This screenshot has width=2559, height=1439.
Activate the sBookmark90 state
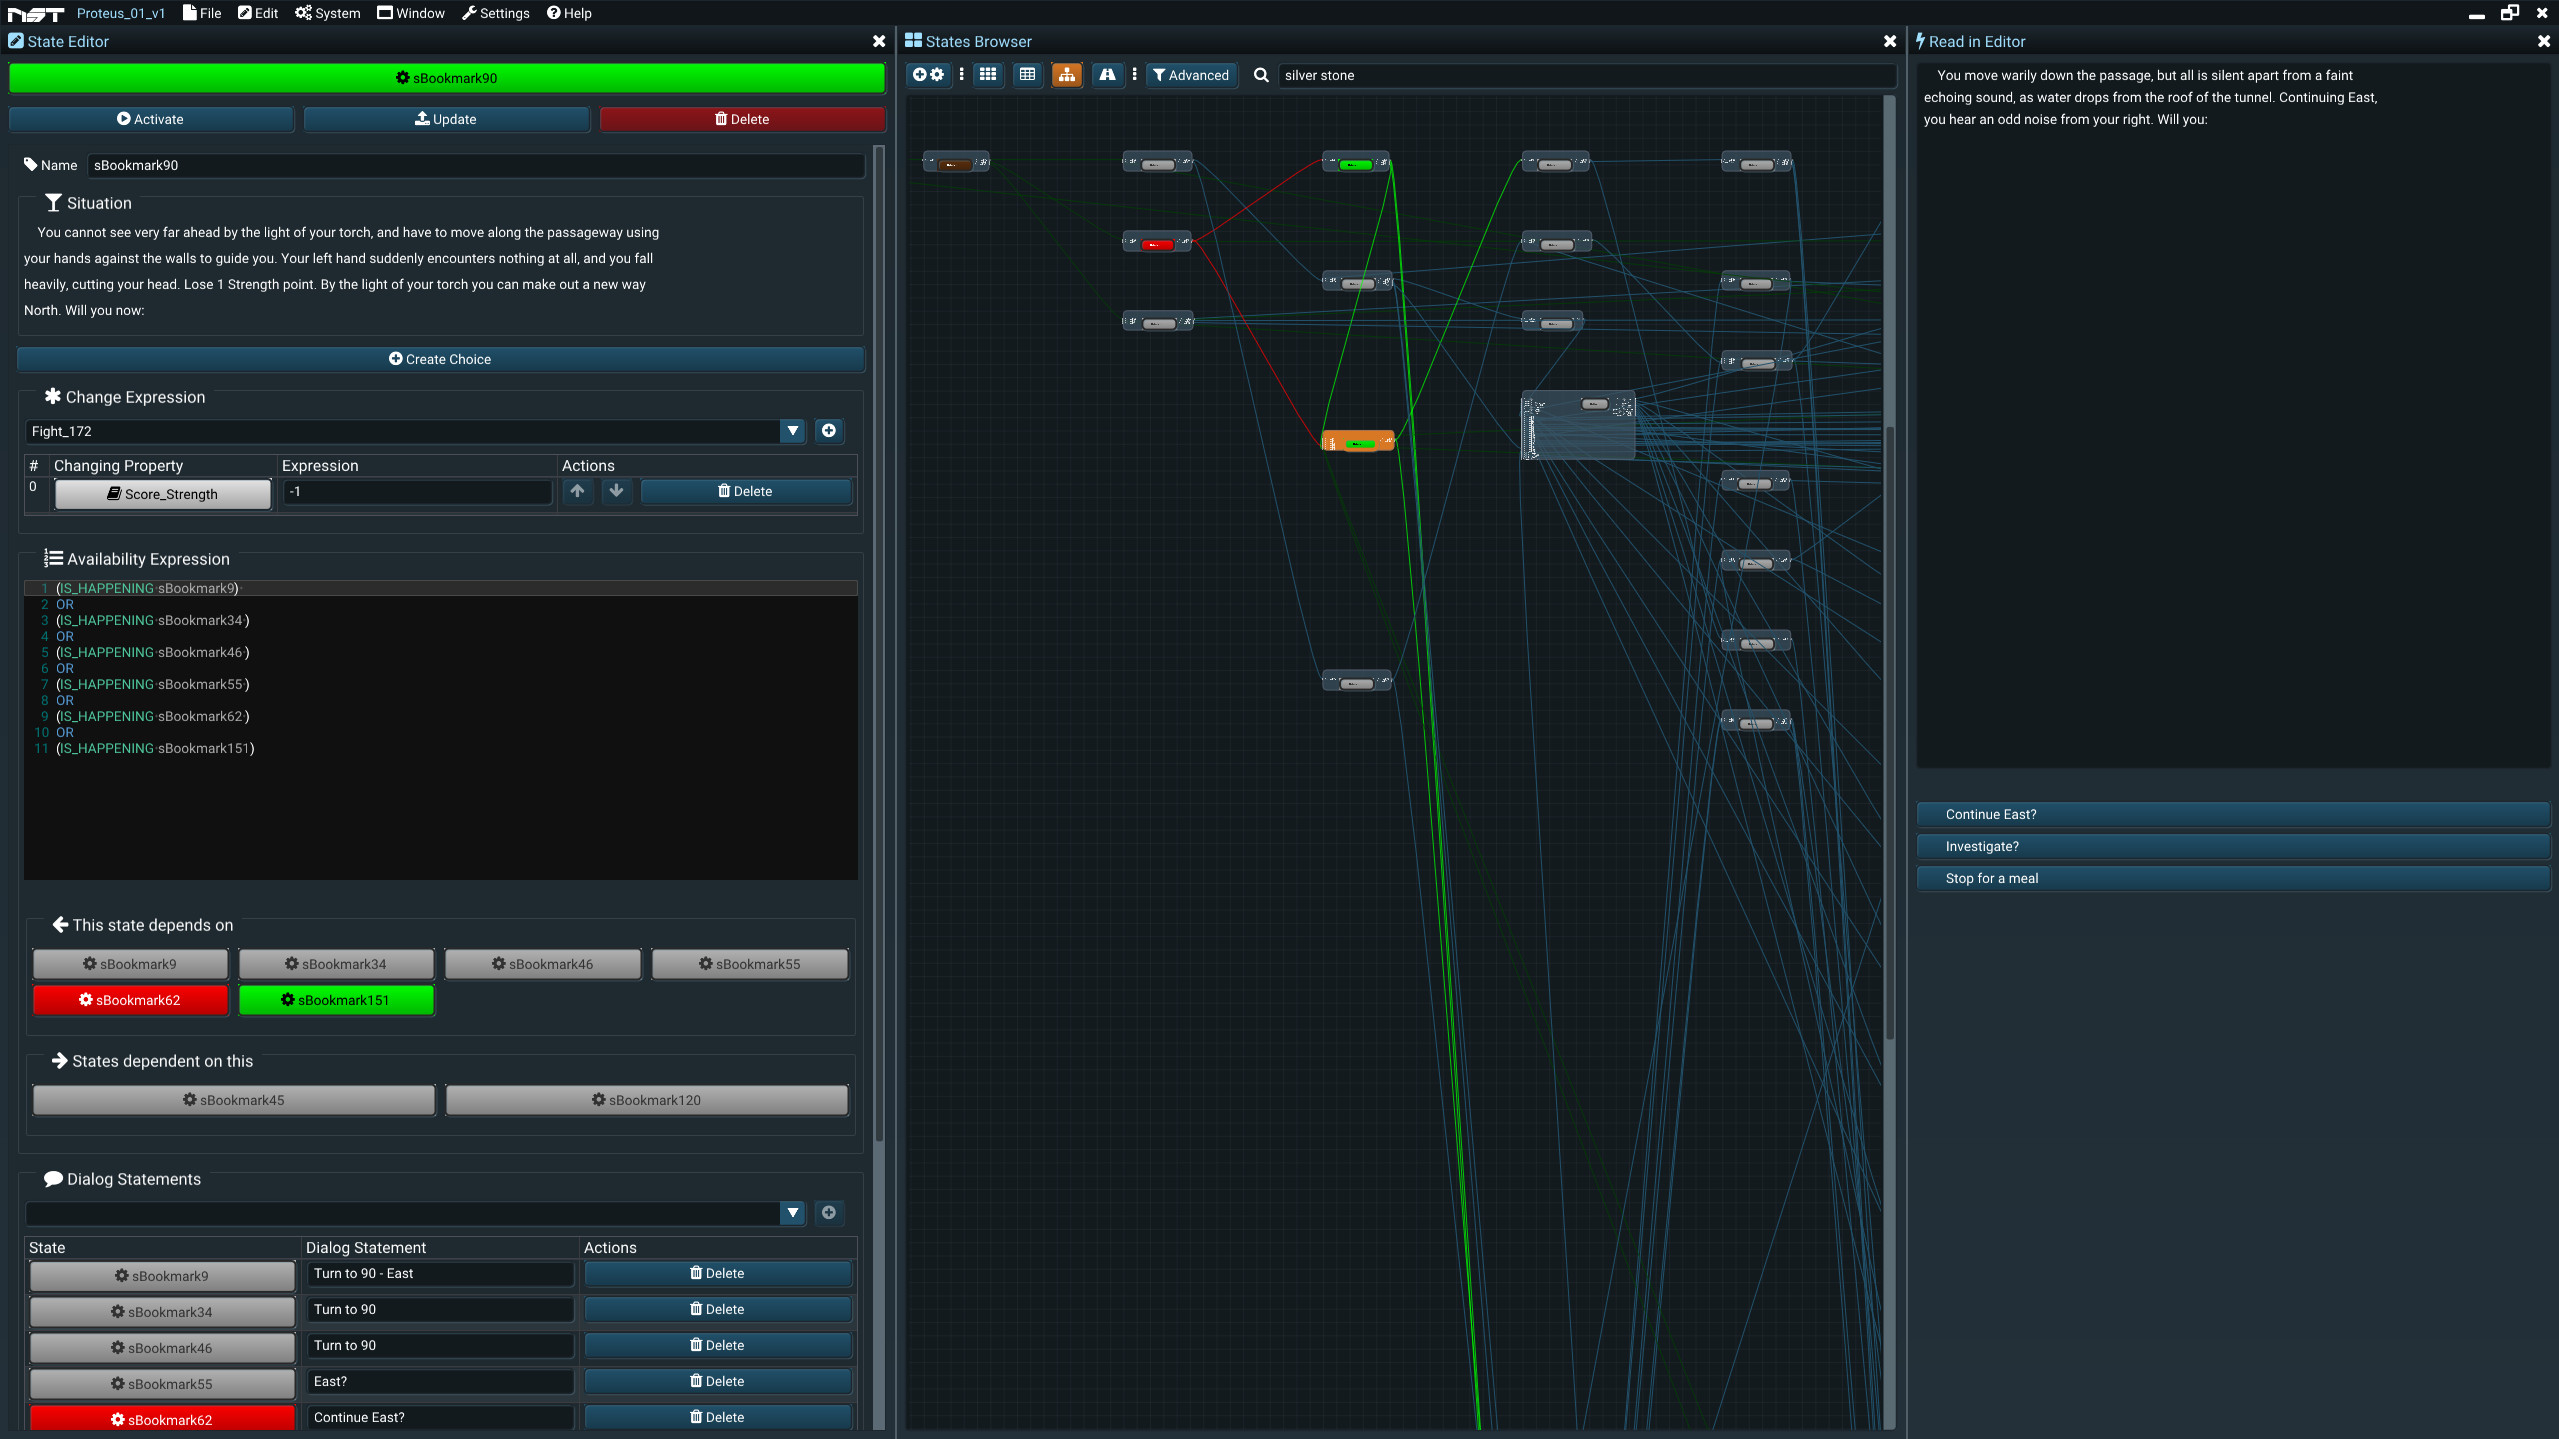click(x=151, y=119)
